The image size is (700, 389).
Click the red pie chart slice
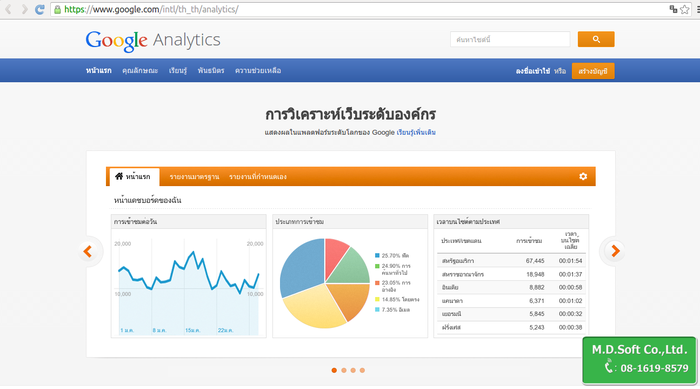[x=335, y=255]
